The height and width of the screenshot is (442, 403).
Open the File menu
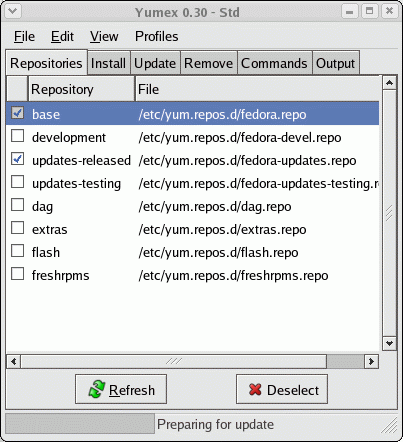[x=24, y=36]
